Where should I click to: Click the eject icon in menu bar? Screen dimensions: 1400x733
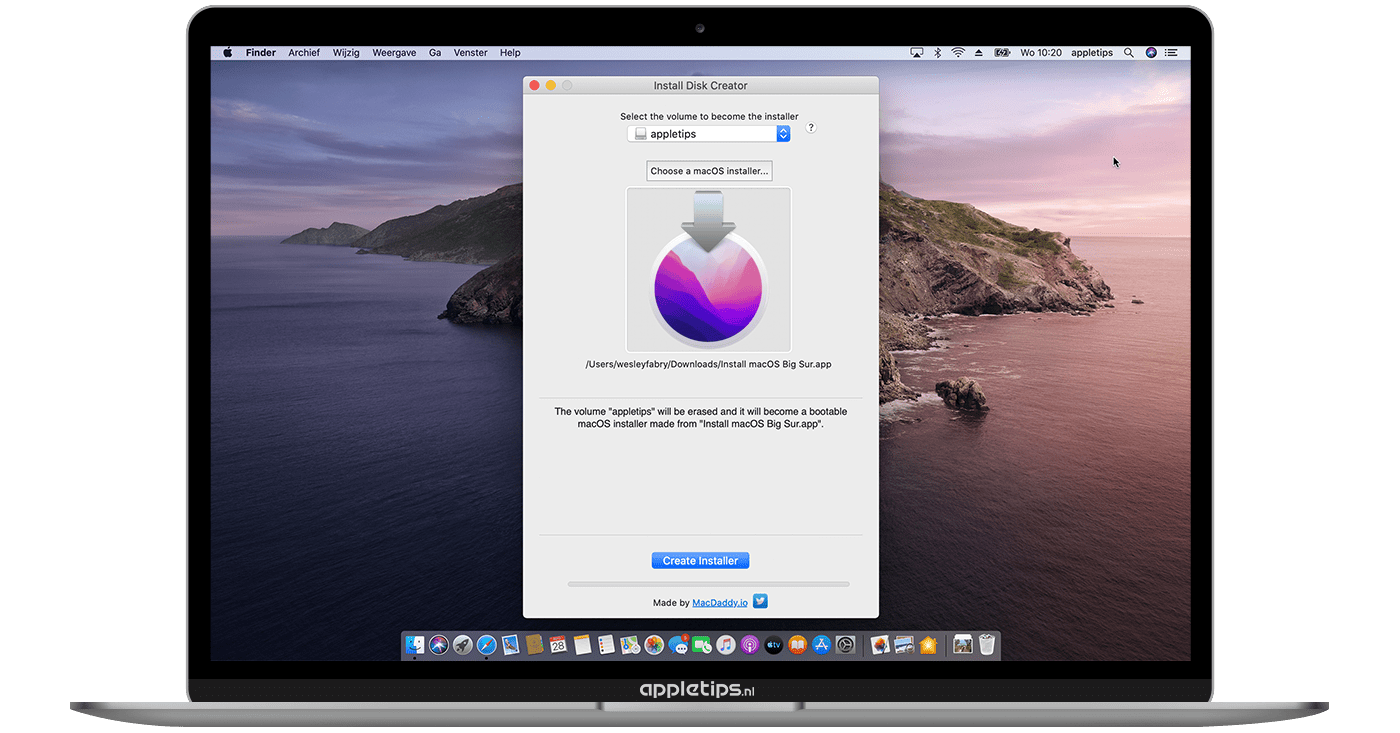pyautogui.click(x=978, y=53)
